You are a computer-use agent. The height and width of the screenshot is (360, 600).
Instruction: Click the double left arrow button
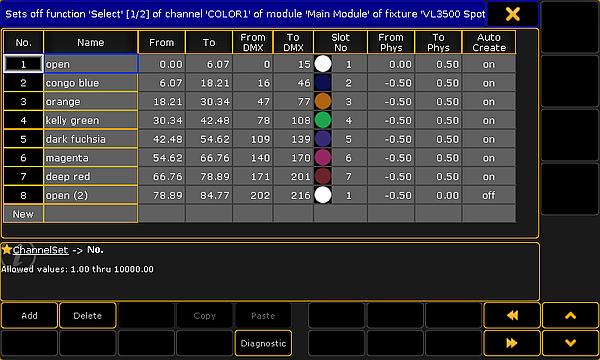512,316
